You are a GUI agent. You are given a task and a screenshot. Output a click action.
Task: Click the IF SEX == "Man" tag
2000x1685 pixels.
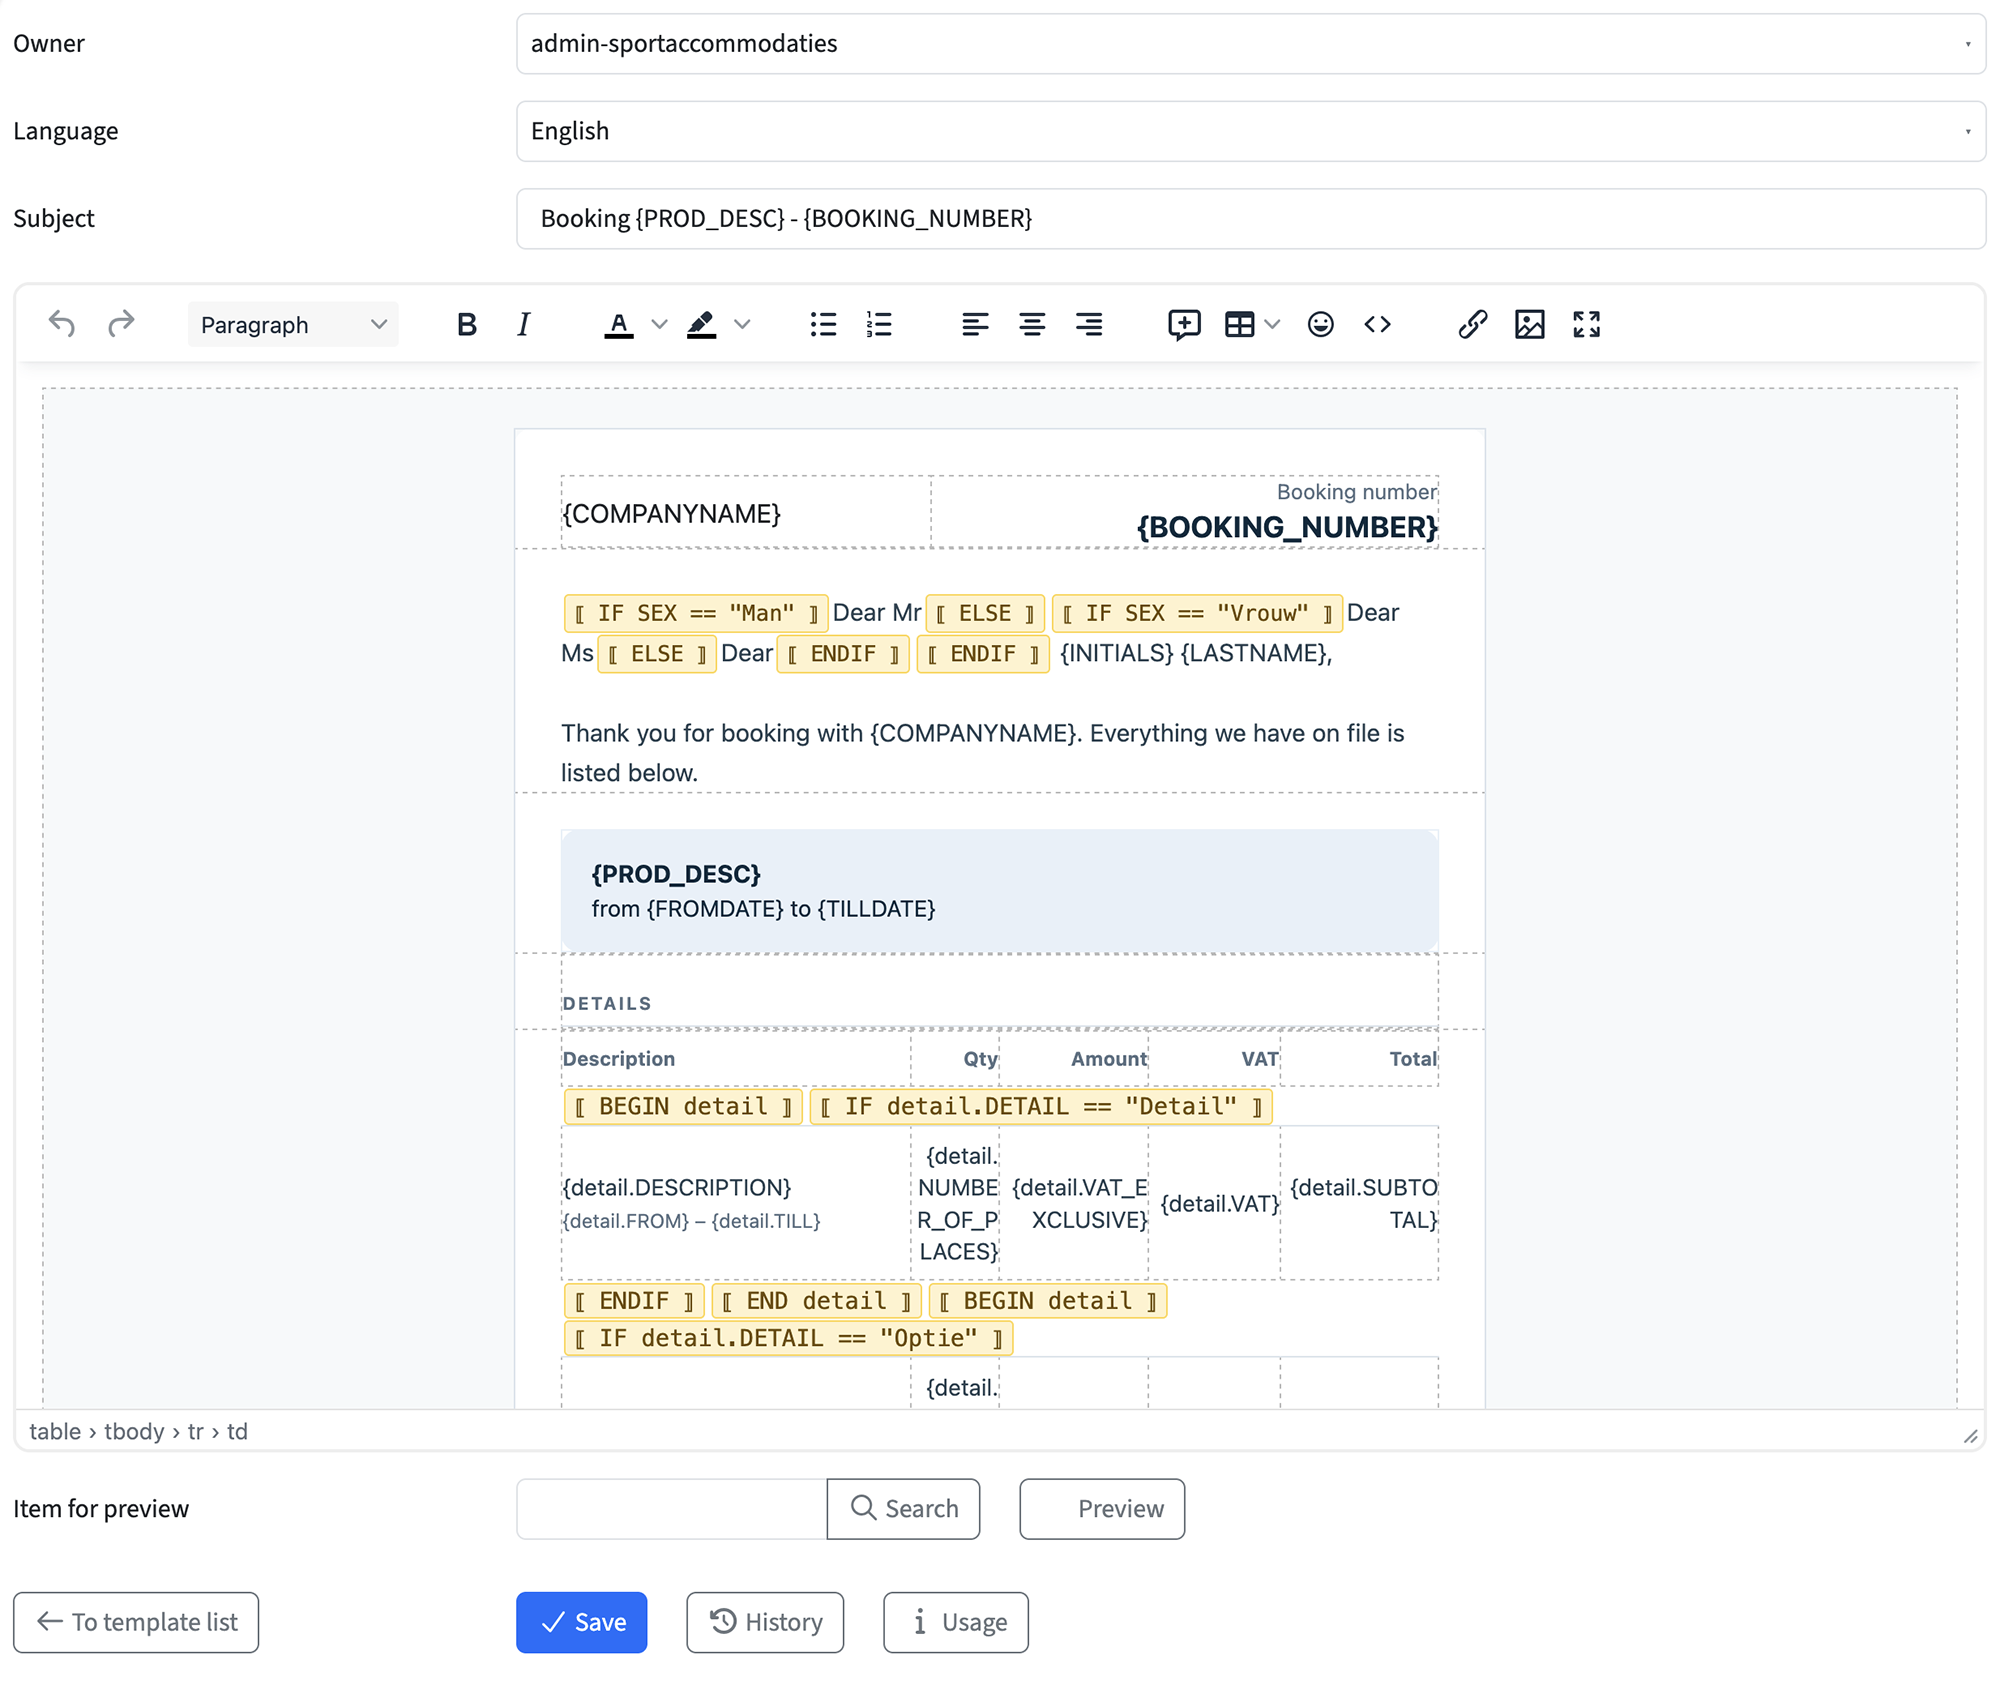(x=696, y=613)
